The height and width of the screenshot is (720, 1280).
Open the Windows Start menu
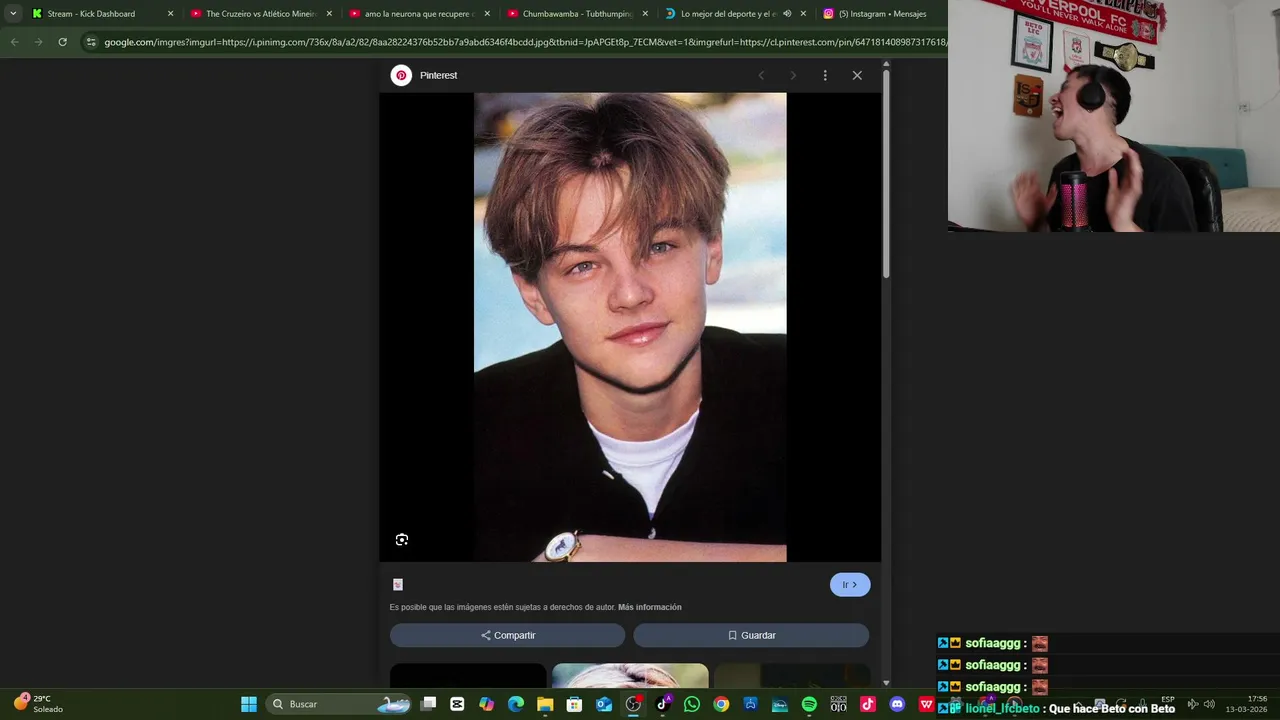click(x=249, y=704)
